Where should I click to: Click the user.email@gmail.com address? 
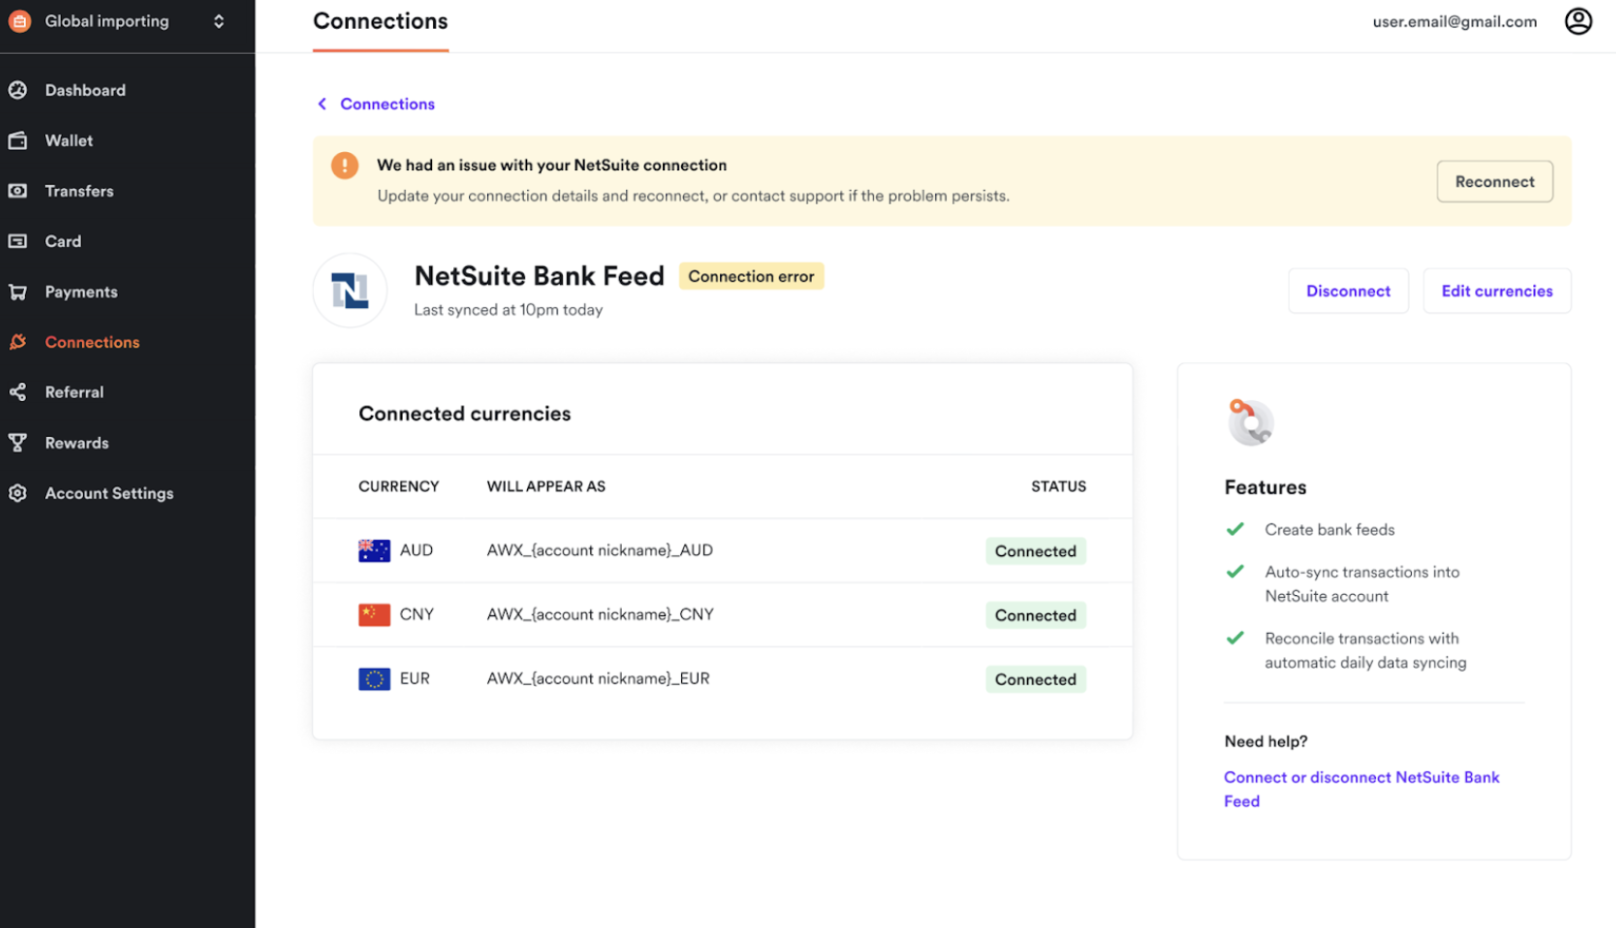[1454, 22]
